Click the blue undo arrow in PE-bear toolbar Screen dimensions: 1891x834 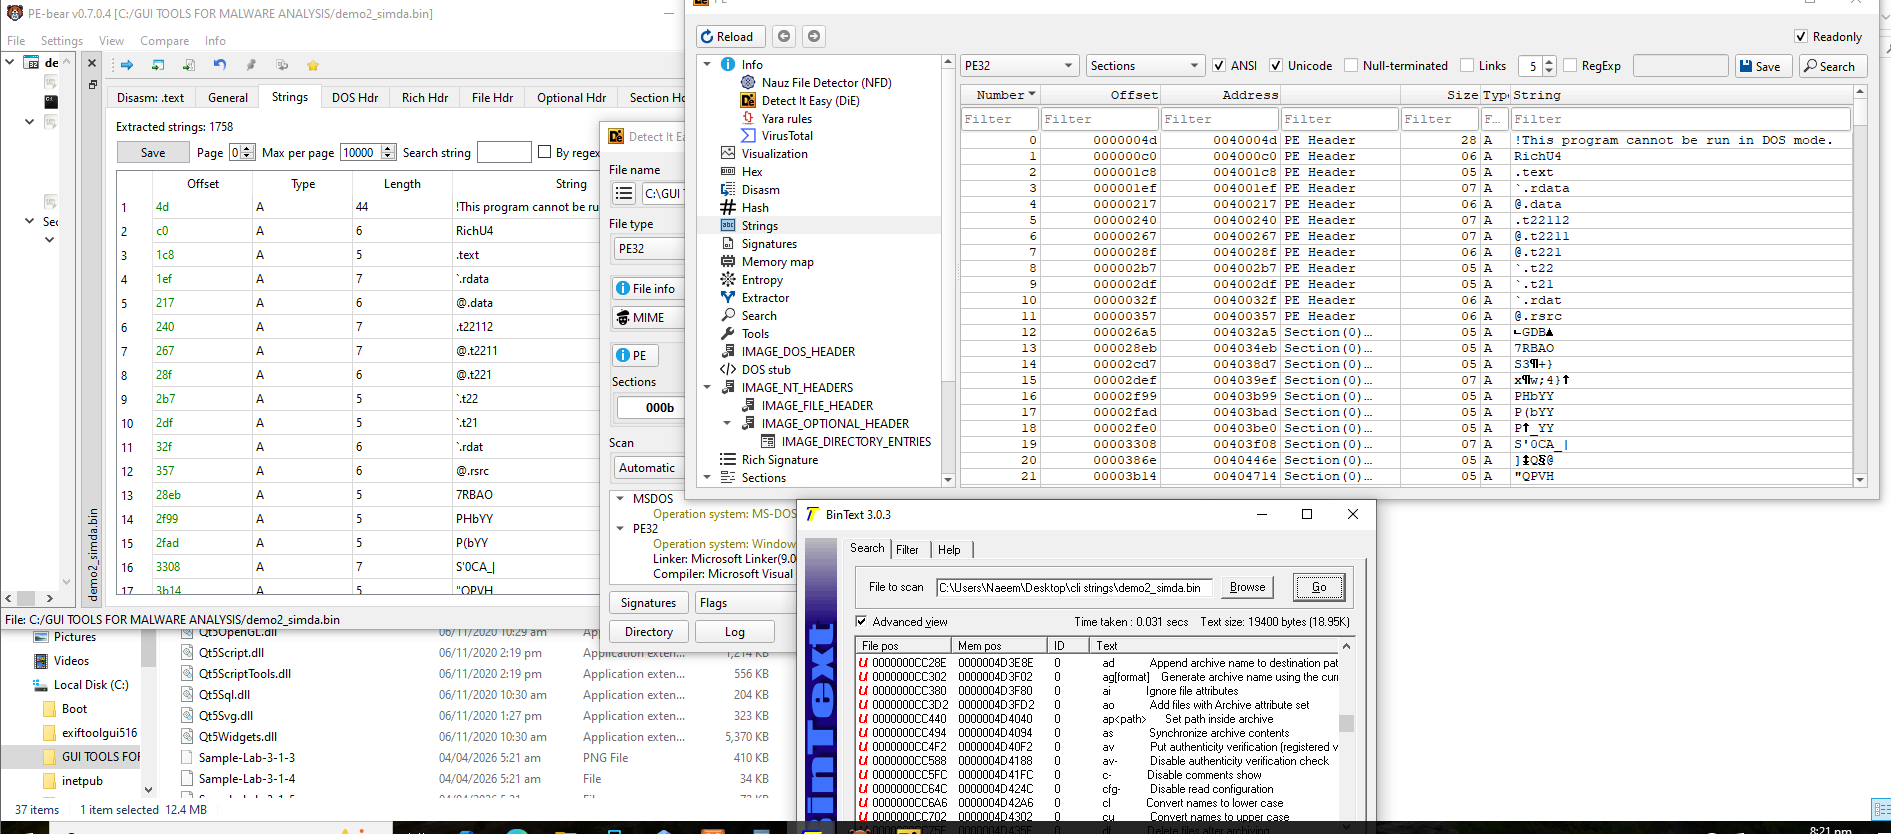tap(220, 65)
